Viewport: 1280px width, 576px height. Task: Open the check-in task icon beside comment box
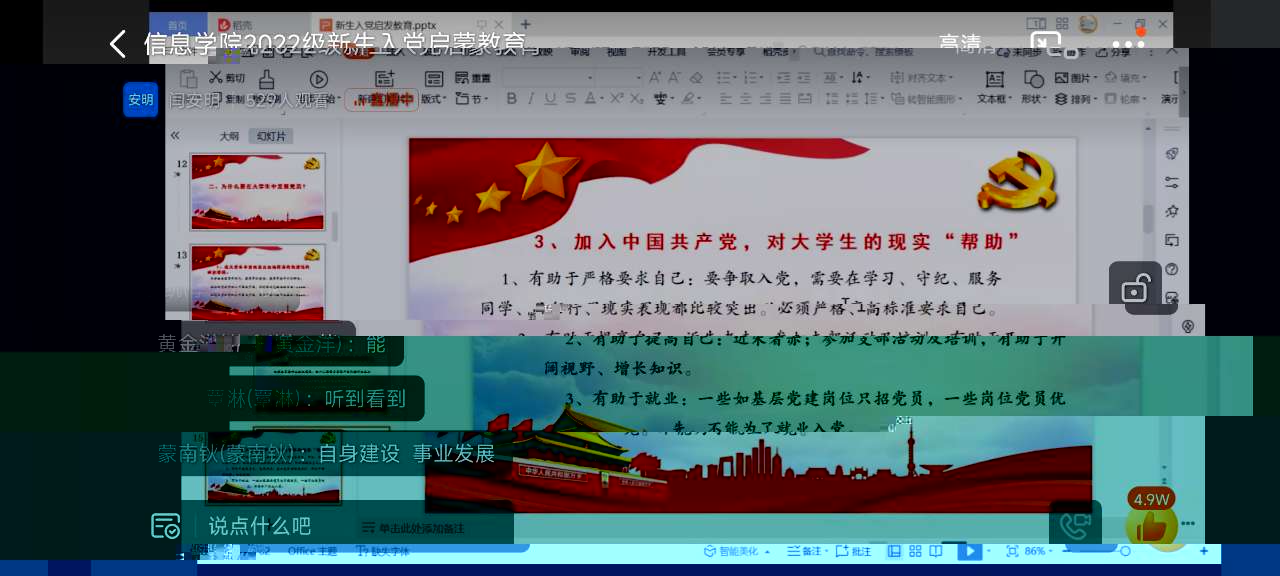(165, 526)
